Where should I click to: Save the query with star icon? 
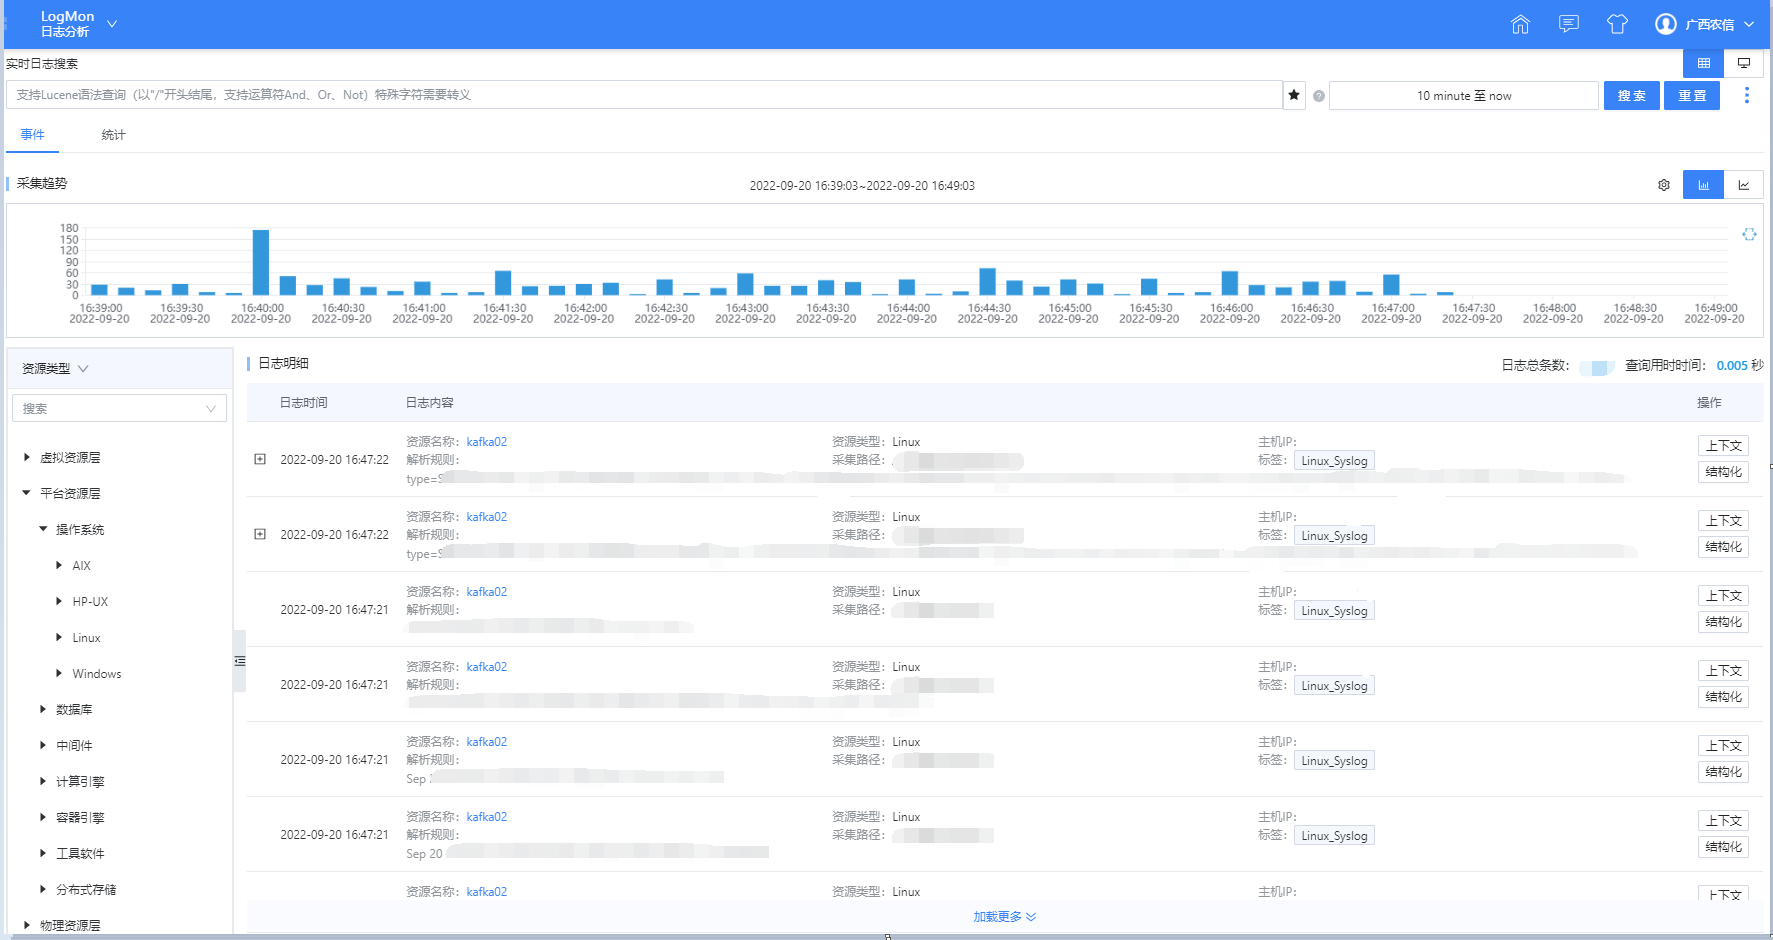[x=1294, y=95]
